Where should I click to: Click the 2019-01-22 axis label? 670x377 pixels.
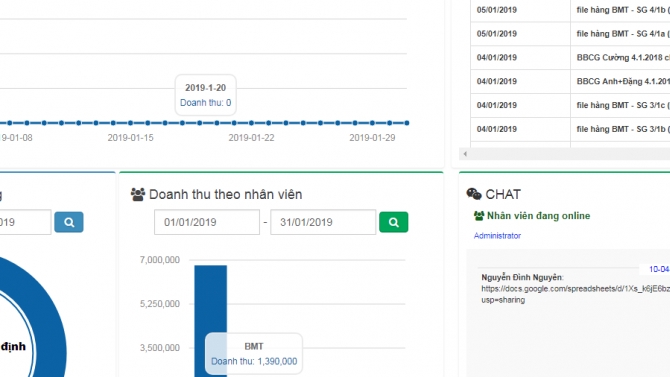coord(251,138)
